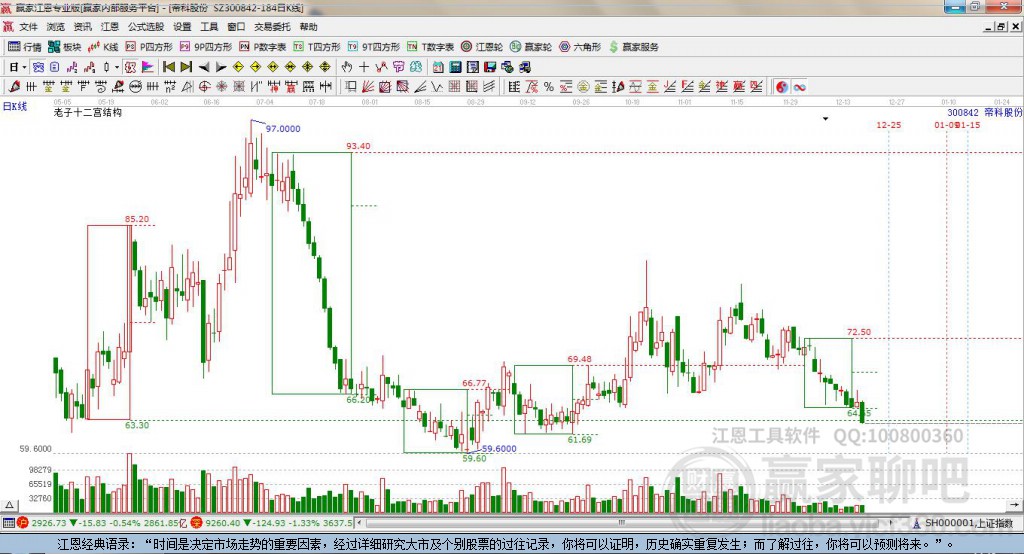1024x554 pixels.
Task: Click the 300842 stock code
Action: 963,112
